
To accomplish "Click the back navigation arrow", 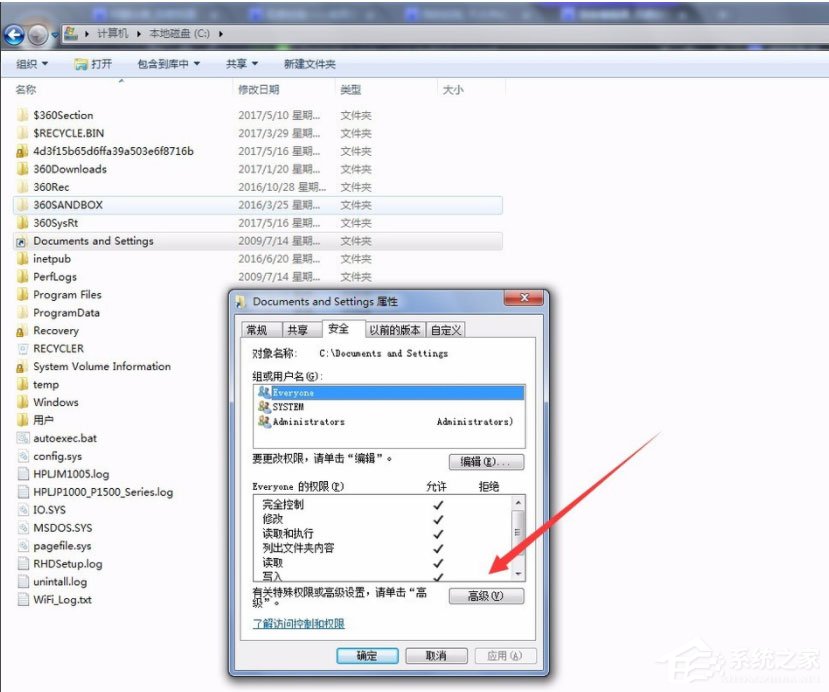I will click(x=13, y=34).
